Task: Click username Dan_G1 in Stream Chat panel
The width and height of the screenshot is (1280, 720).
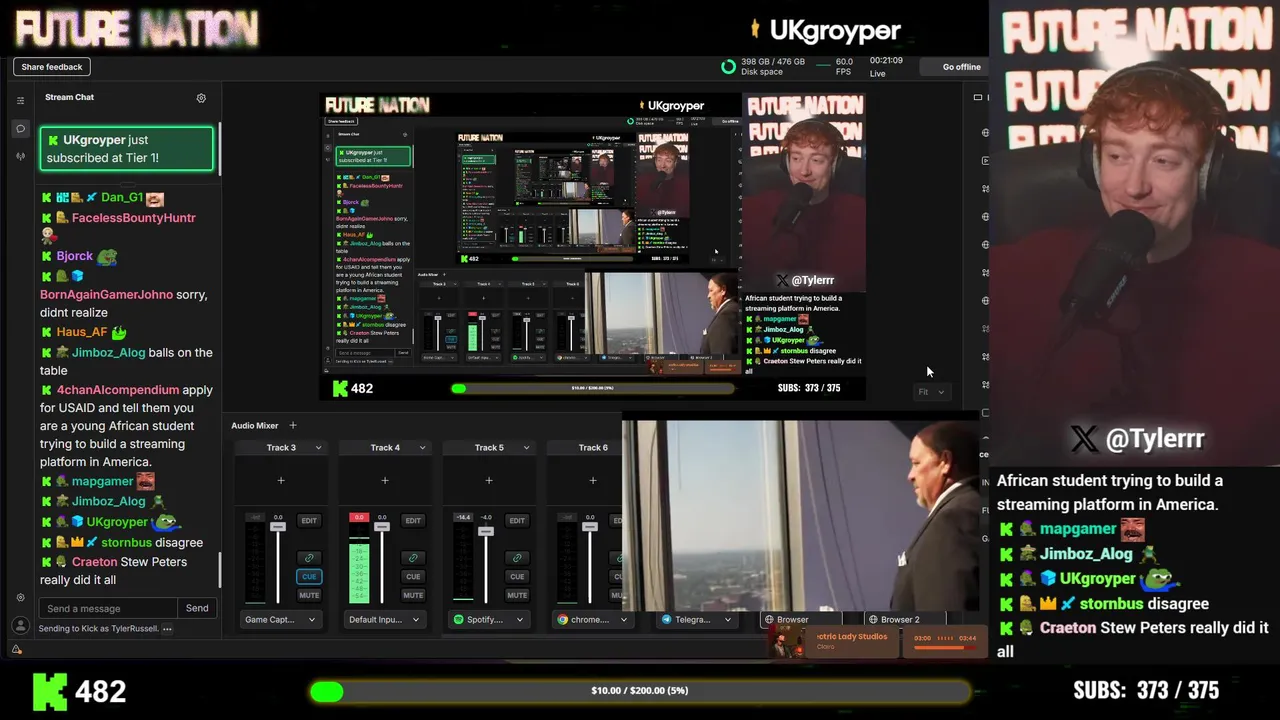Action: [x=122, y=197]
